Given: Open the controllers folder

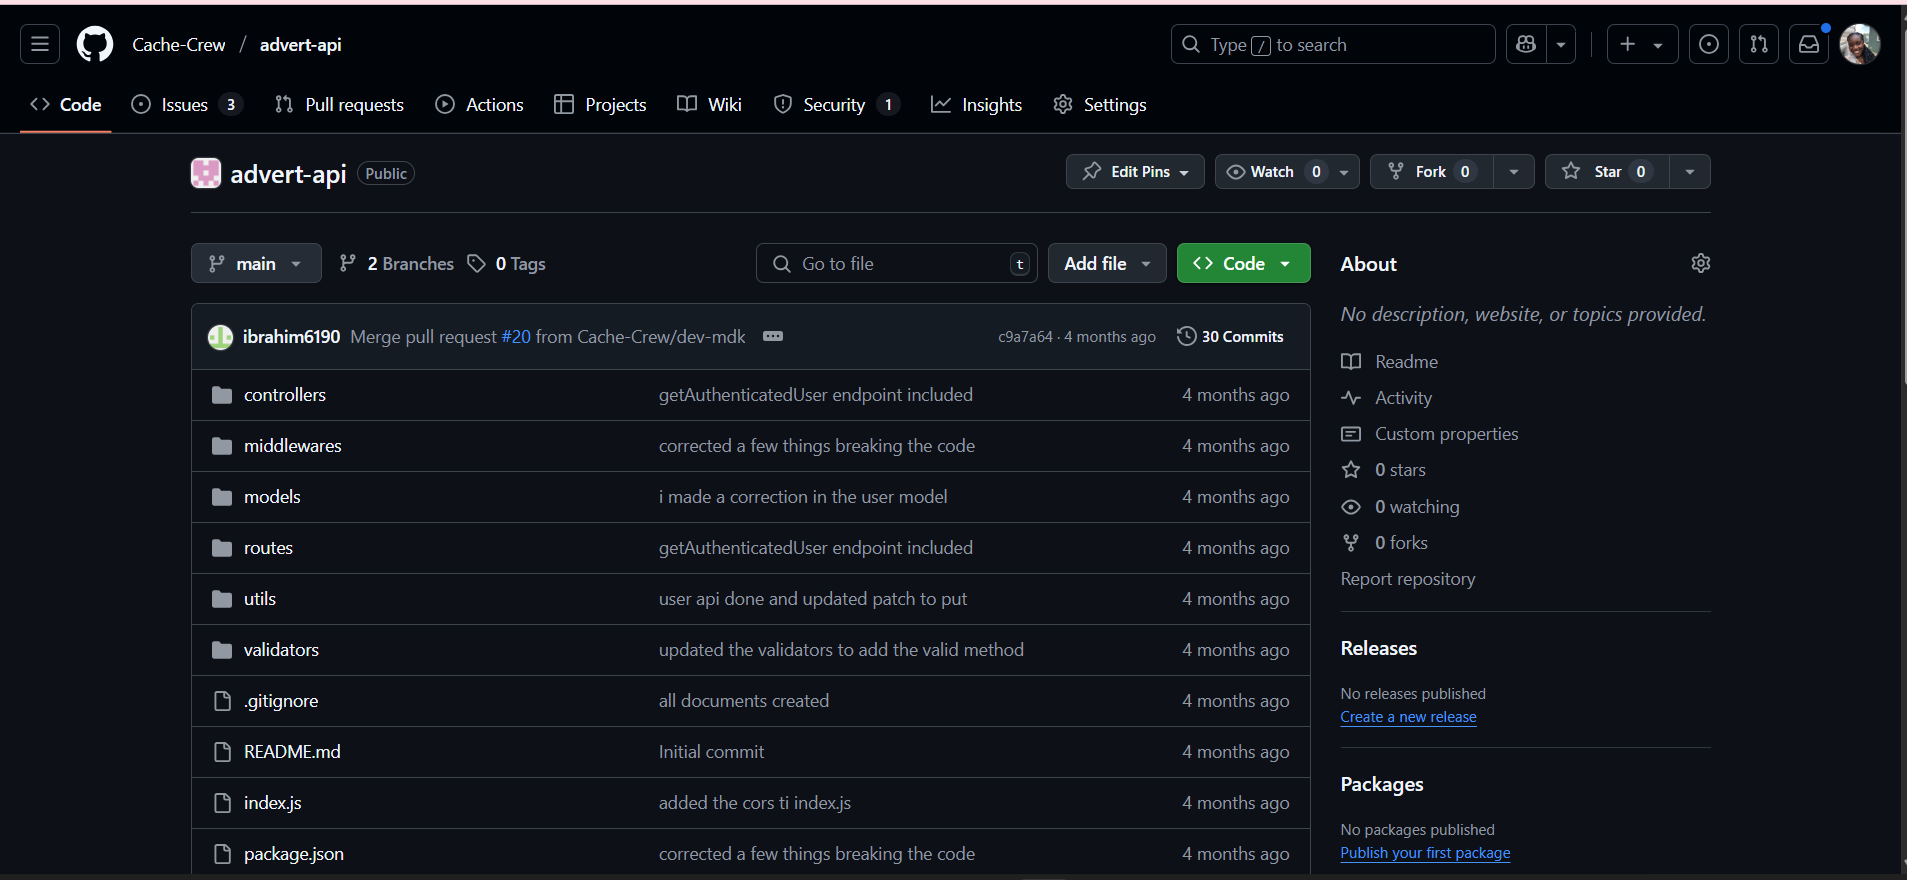Looking at the screenshot, I should [x=285, y=395].
